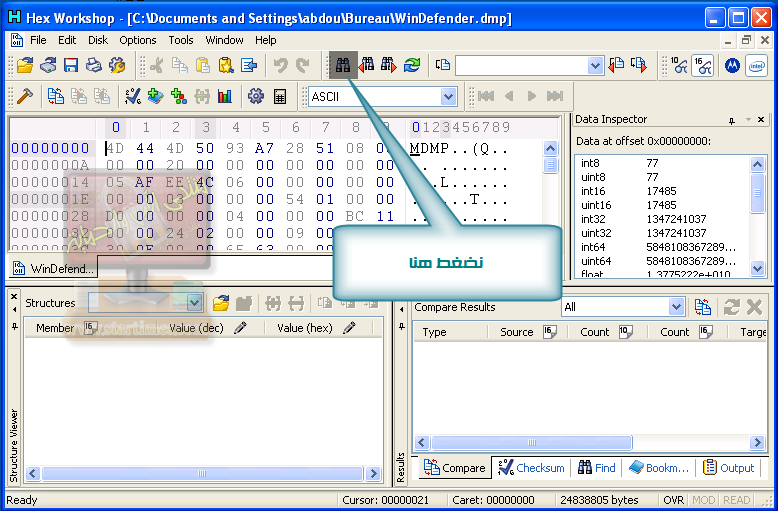Click the Add Bookmark green plus icon
Image resolution: width=778 pixels, height=511 pixels.
[x=155, y=96]
